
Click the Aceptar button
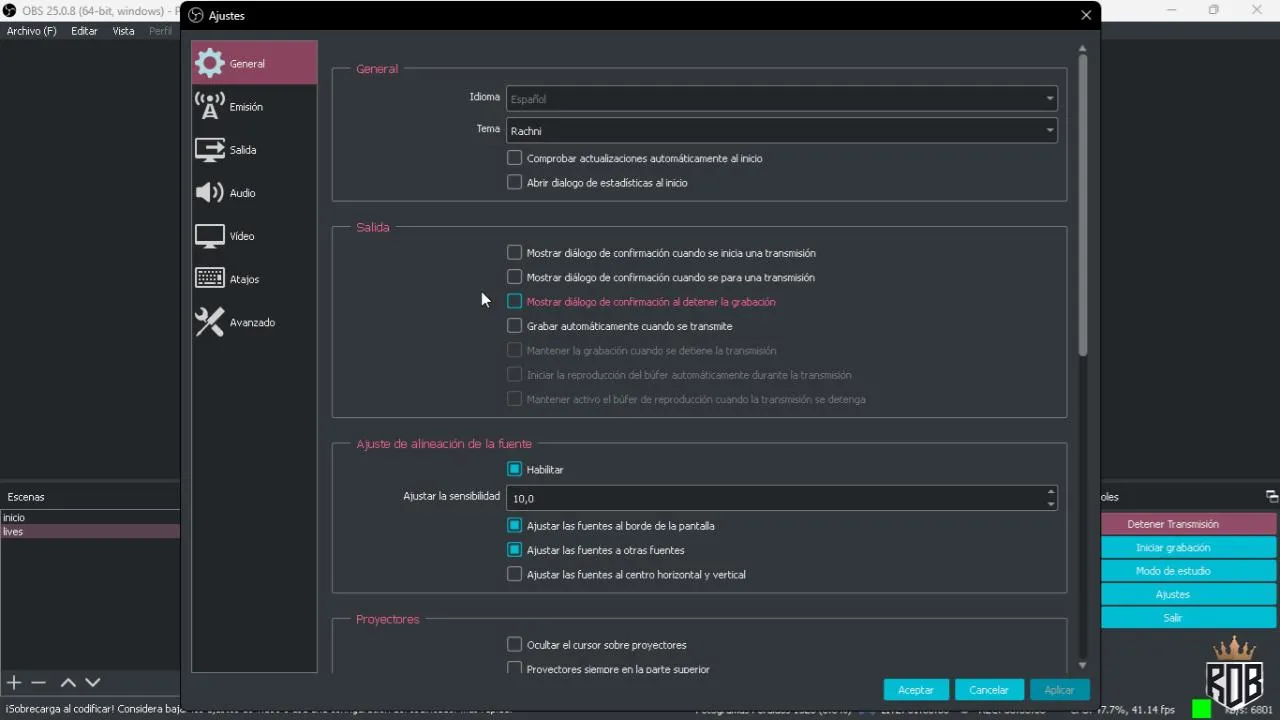click(916, 690)
